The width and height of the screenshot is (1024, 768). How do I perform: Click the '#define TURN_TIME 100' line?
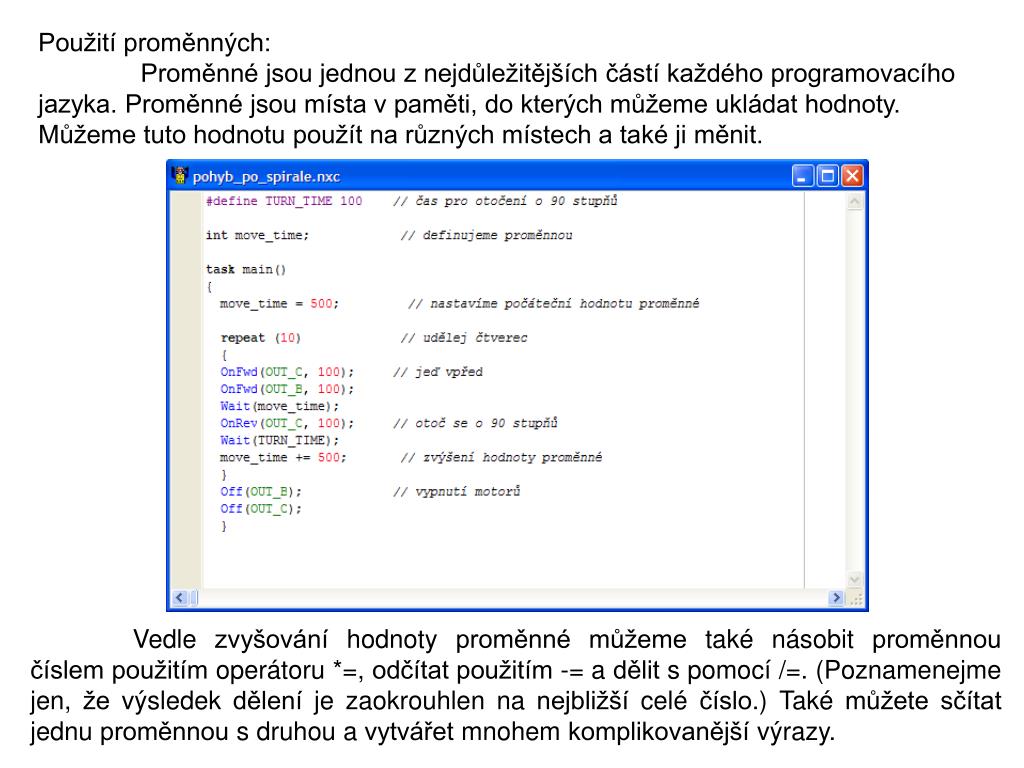click(x=284, y=201)
